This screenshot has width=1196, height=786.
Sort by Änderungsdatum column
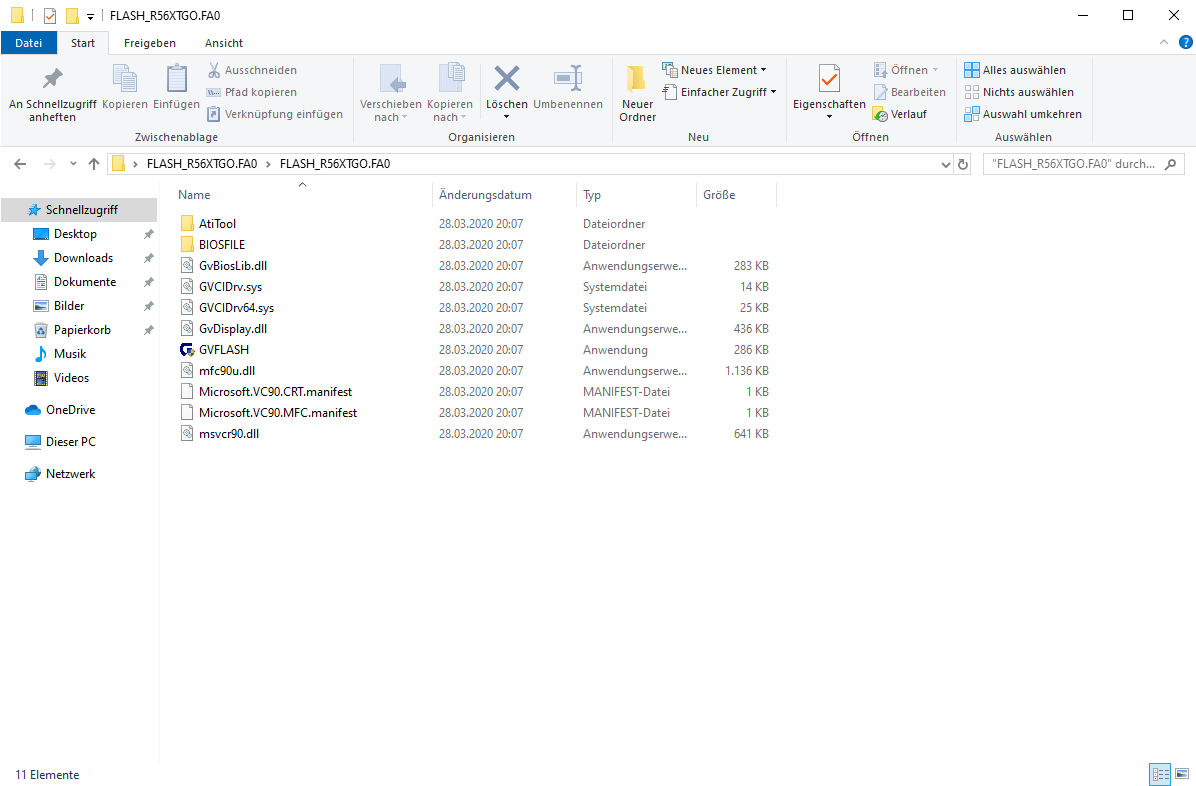point(504,195)
